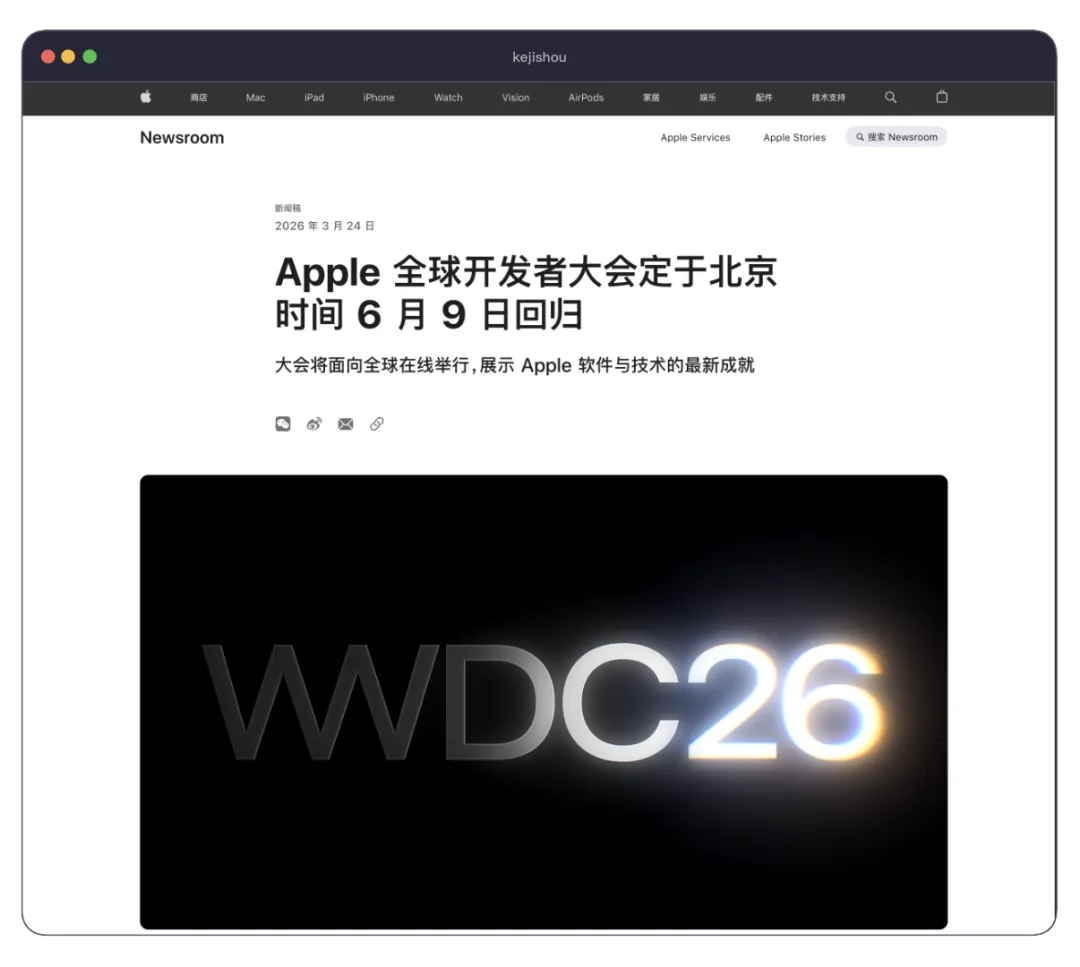Click the article headline about 全球开发者大会
Screen dimensions: 1080x967
coord(526,293)
